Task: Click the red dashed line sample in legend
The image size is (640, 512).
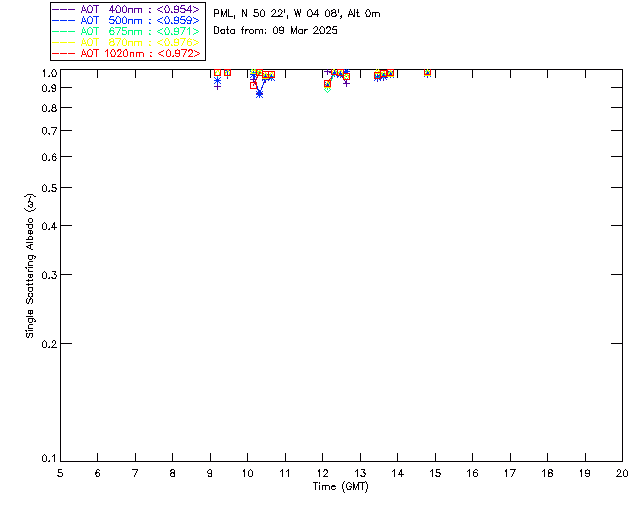Action: pyautogui.click(x=64, y=53)
